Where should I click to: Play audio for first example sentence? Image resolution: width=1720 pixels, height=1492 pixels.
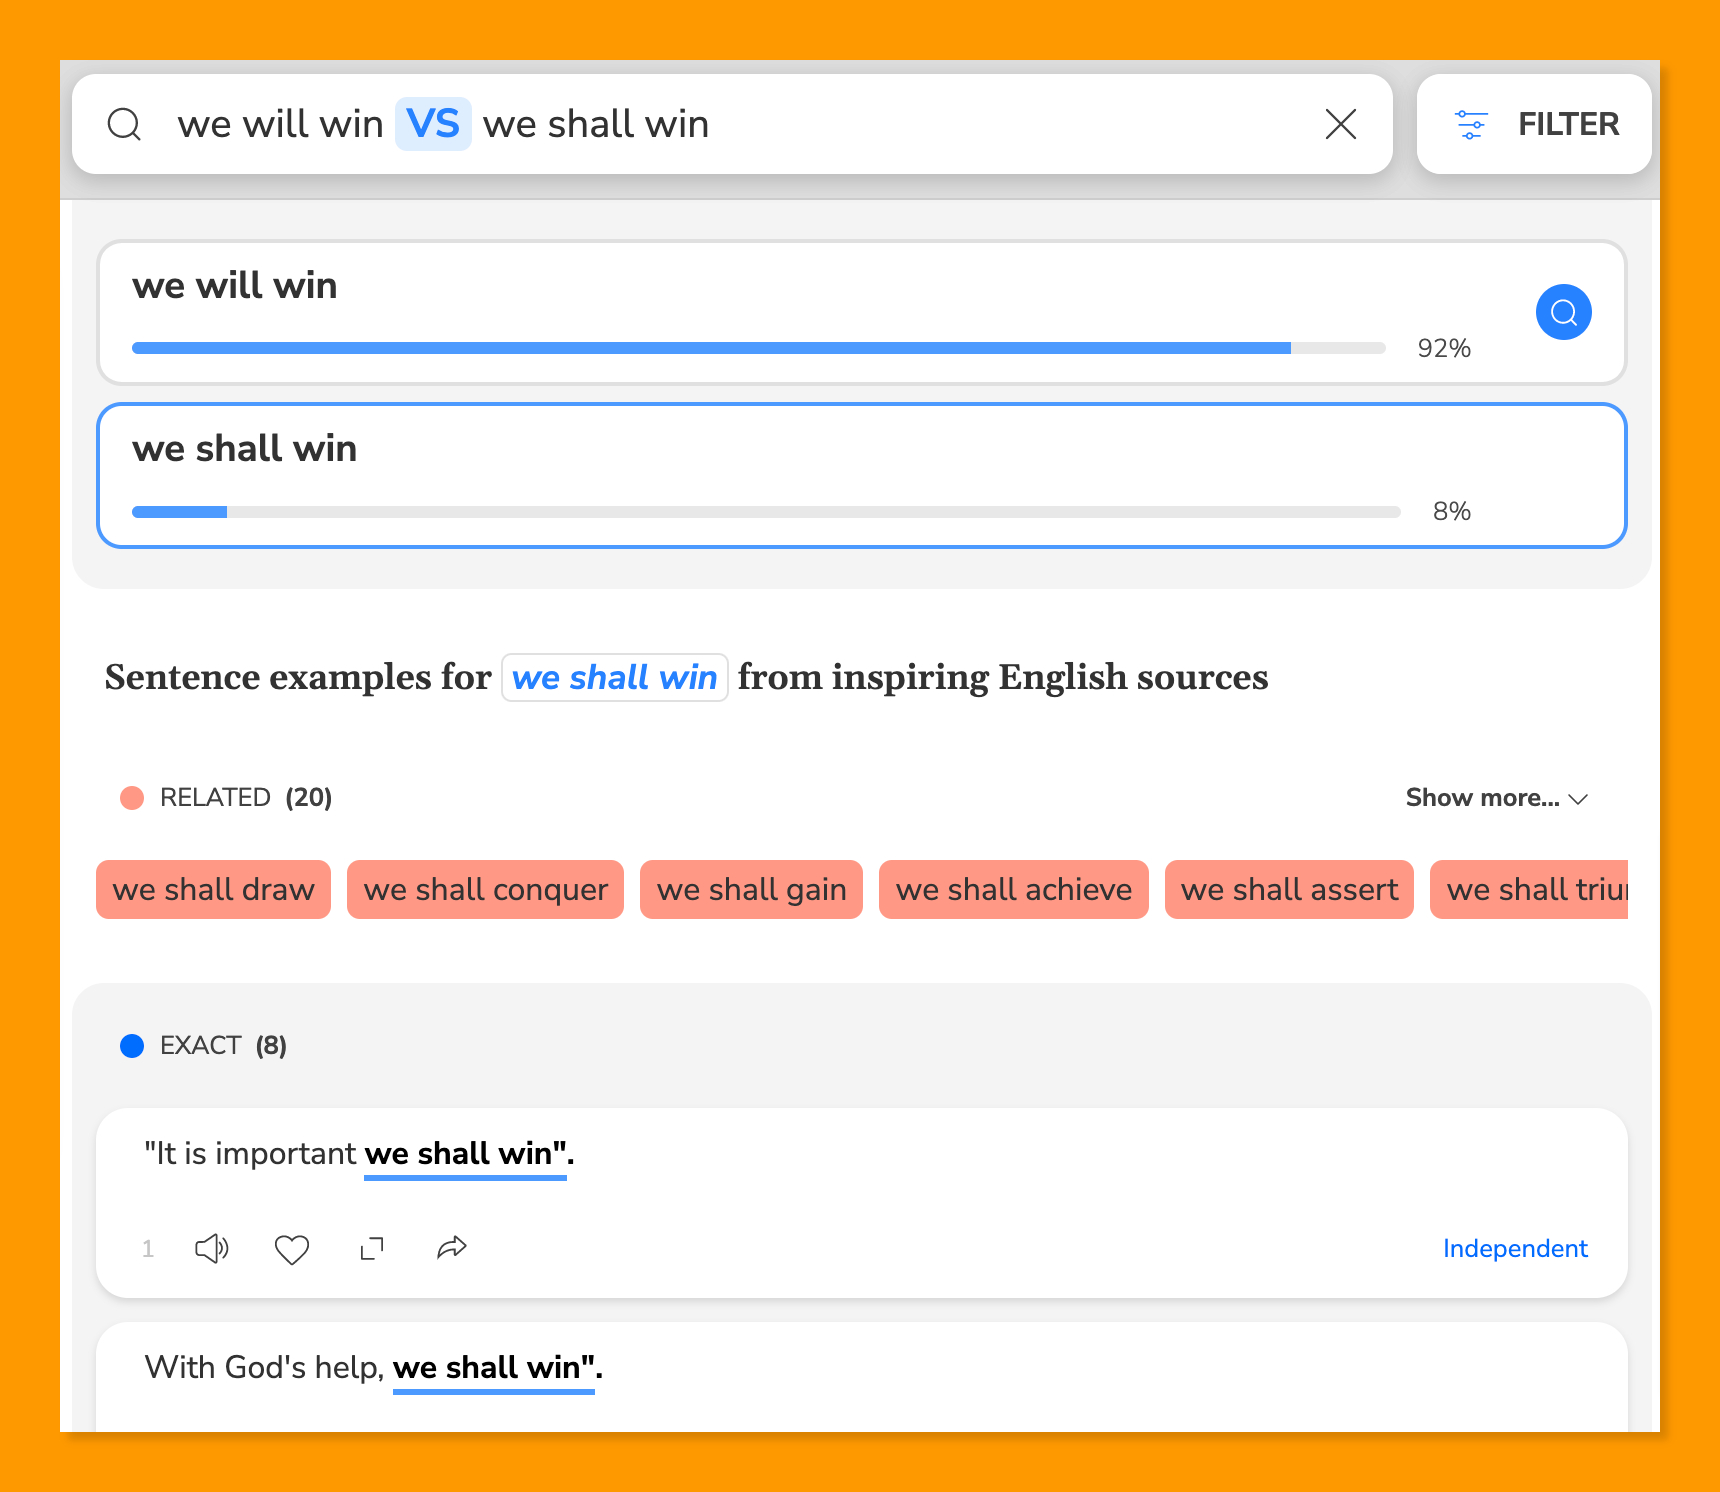click(x=211, y=1248)
